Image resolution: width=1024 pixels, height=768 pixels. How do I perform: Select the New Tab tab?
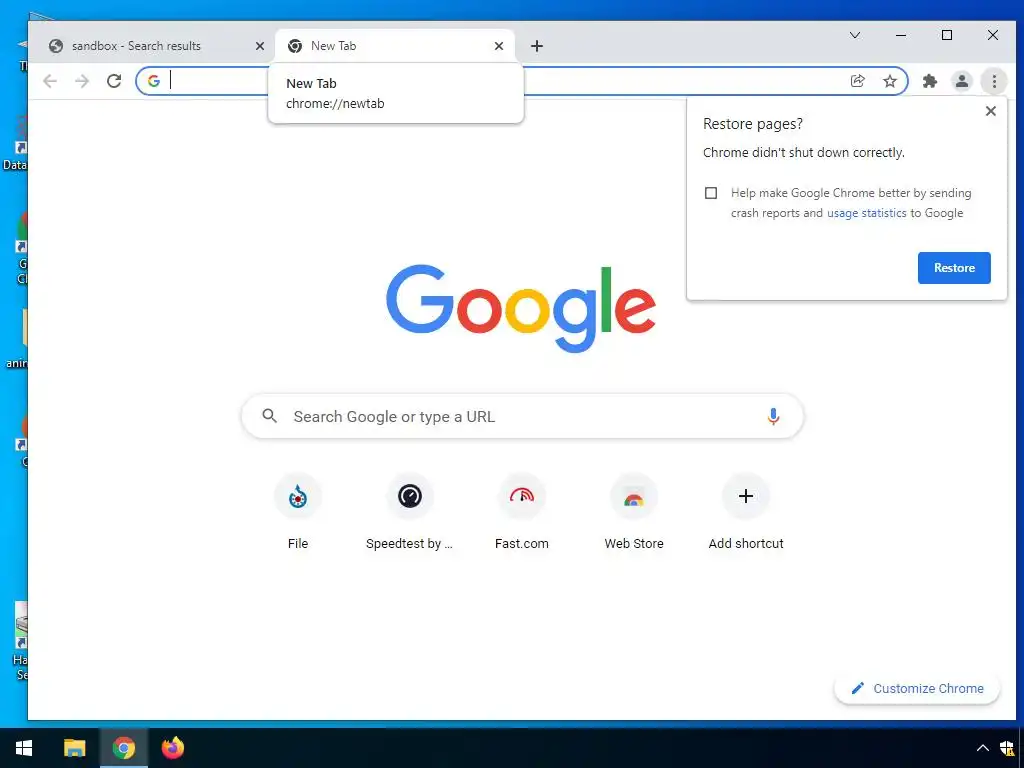point(394,46)
